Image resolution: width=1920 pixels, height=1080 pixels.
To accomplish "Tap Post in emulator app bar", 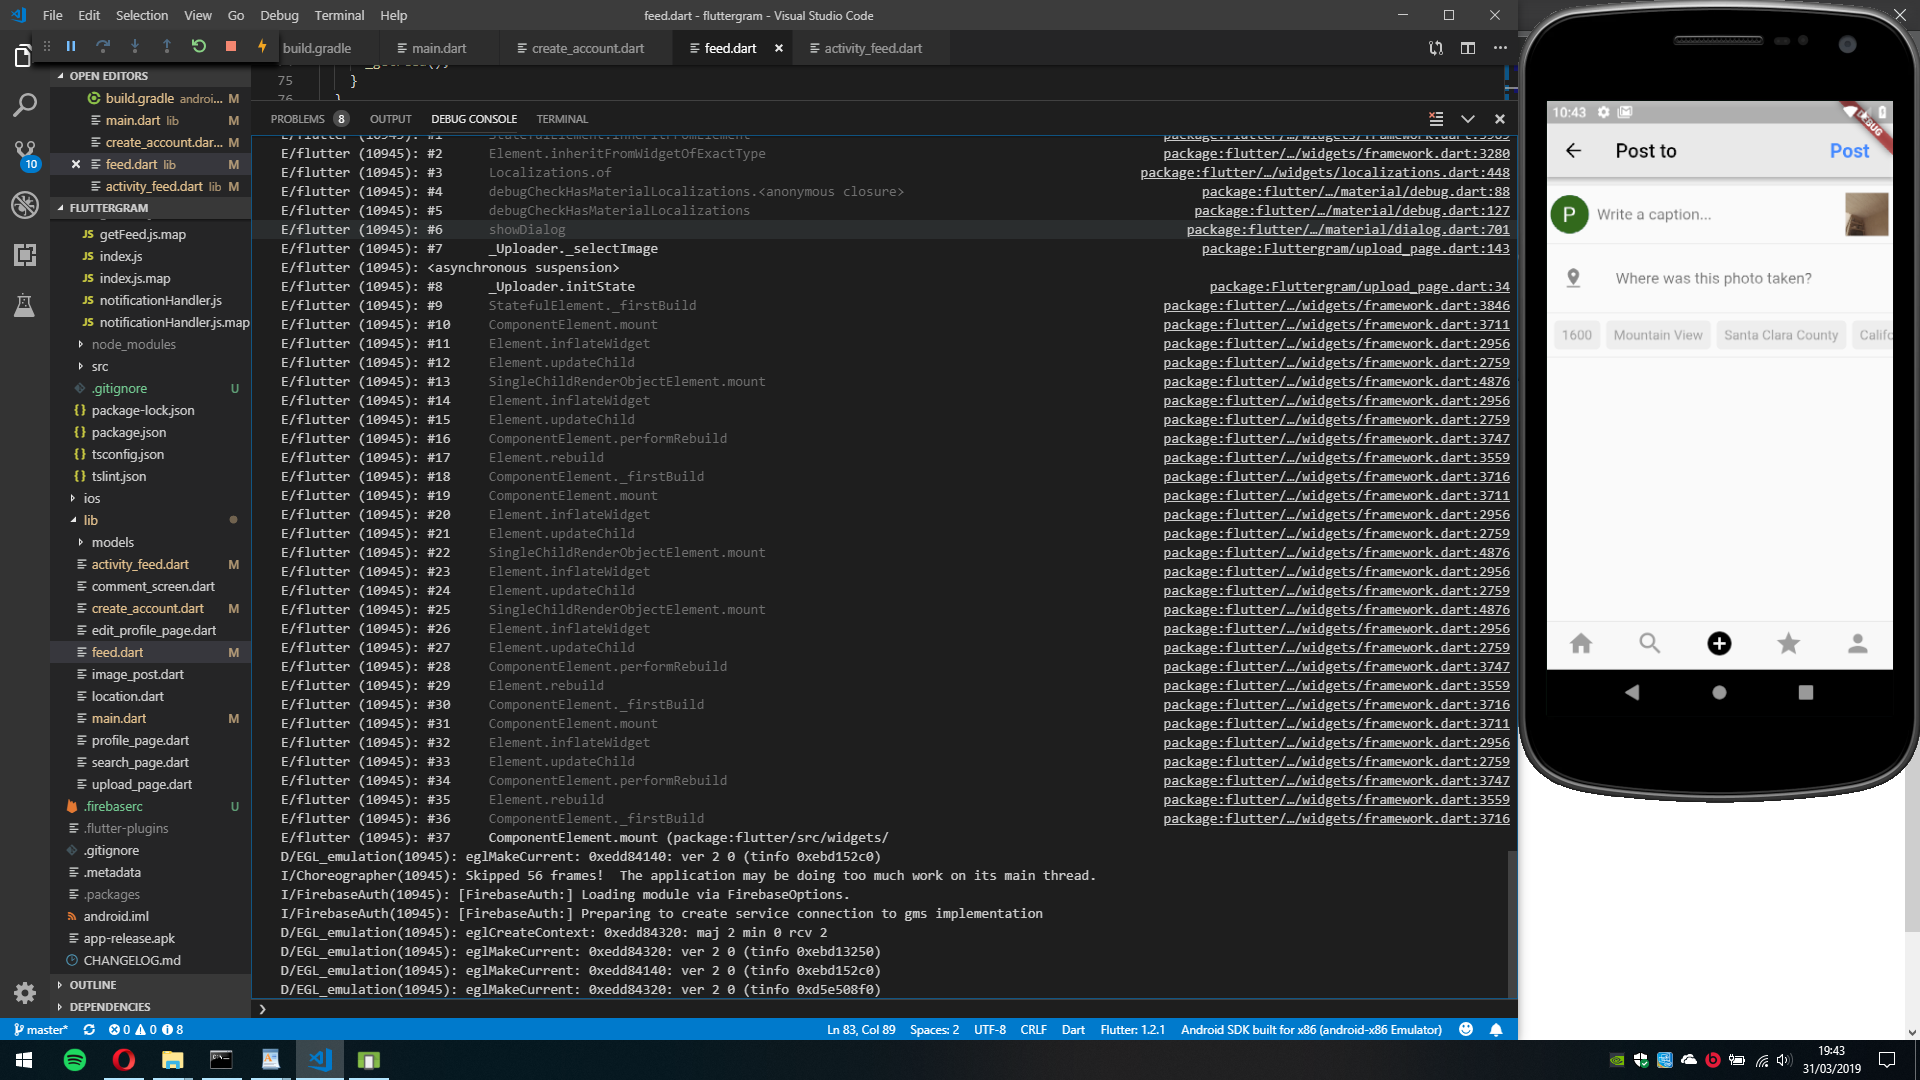I will [1848, 151].
